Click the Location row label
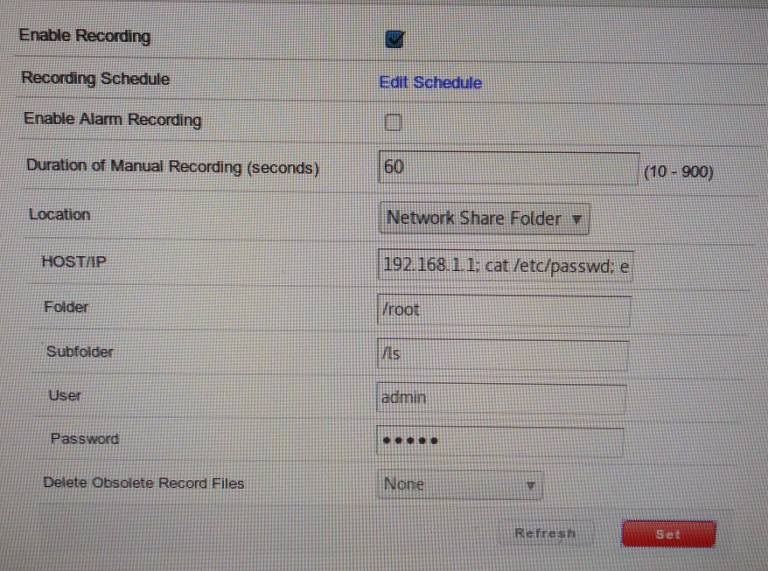Viewport: 768px width, 571px height. [x=59, y=214]
